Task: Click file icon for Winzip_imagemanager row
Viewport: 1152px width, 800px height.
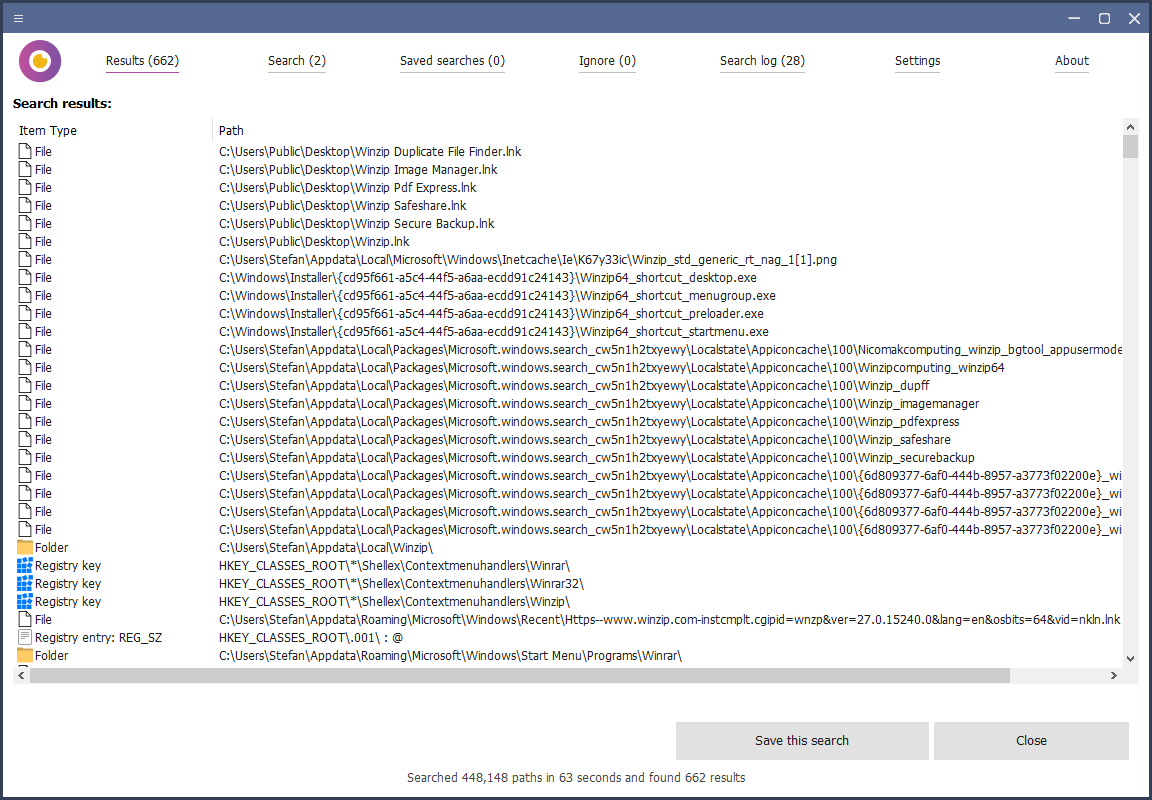Action: [25, 403]
